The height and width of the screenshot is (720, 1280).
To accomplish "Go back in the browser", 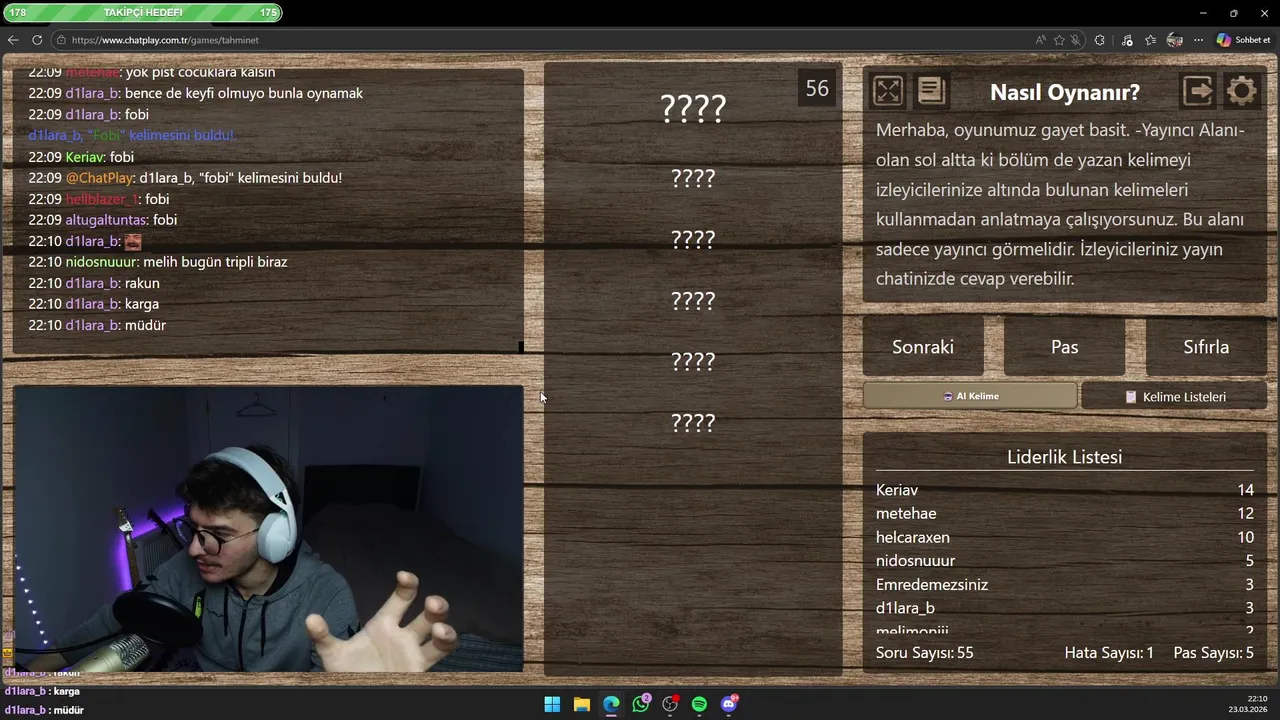I will (x=13, y=40).
